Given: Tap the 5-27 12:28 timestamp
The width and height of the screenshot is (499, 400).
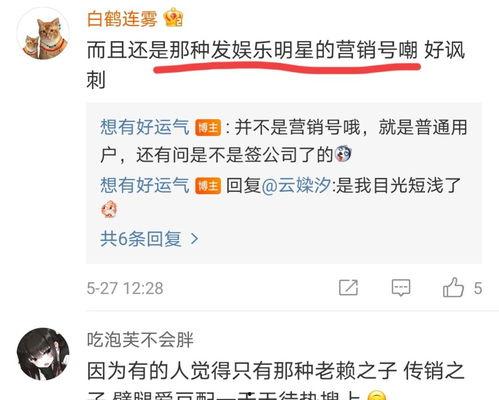Looking at the screenshot, I should pyautogui.click(x=125, y=288).
